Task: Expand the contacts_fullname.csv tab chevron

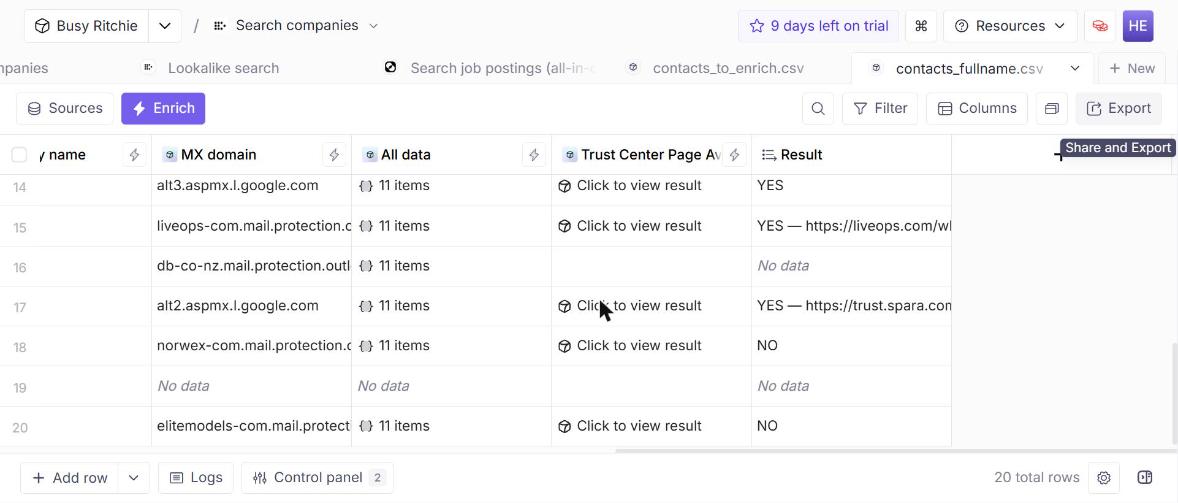Action: tap(1075, 68)
